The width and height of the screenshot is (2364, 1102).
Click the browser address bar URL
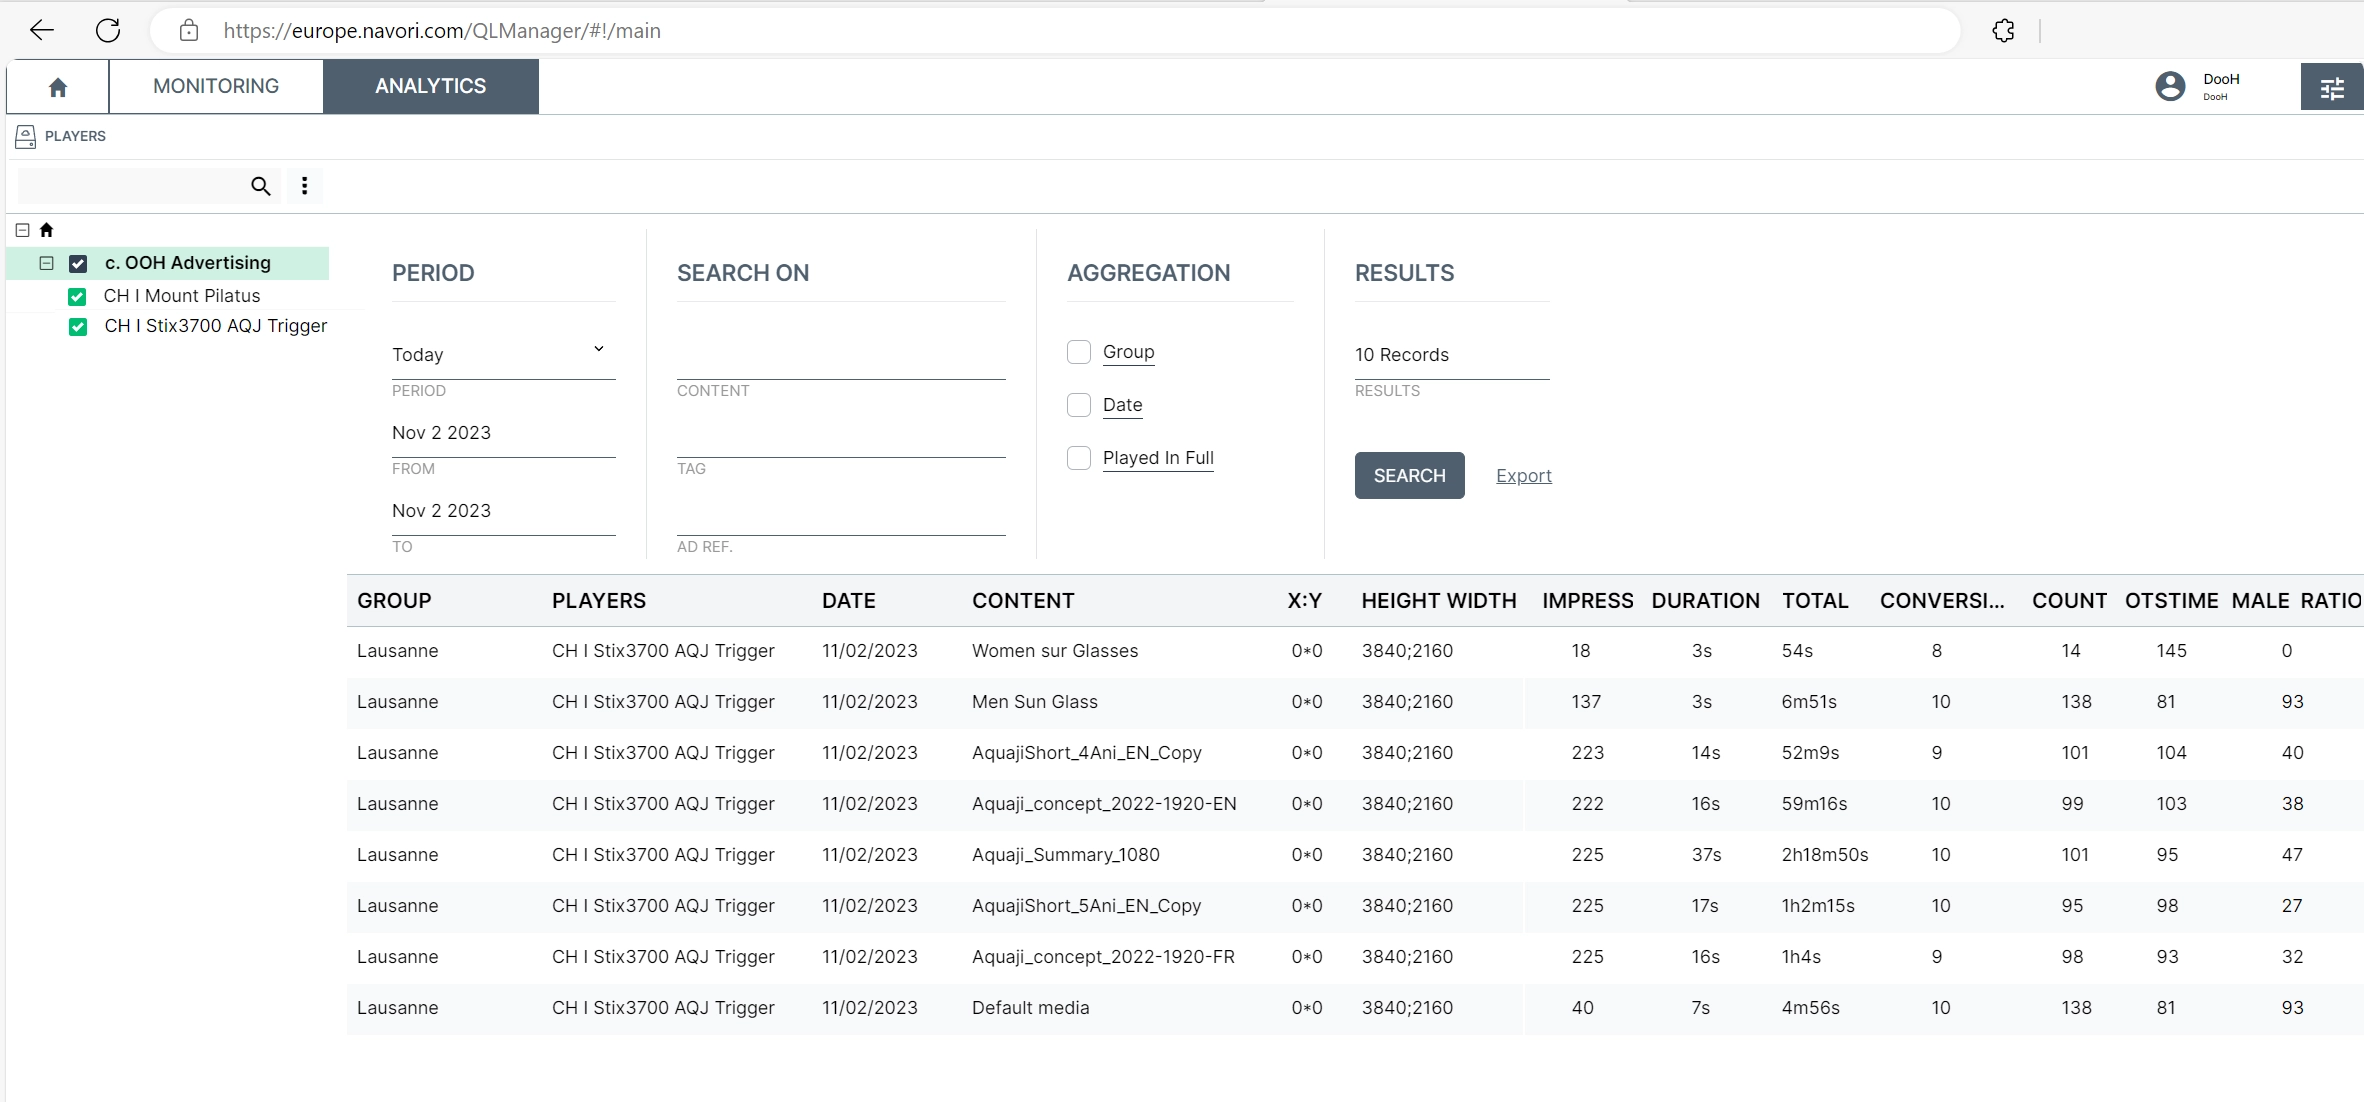coord(441,31)
